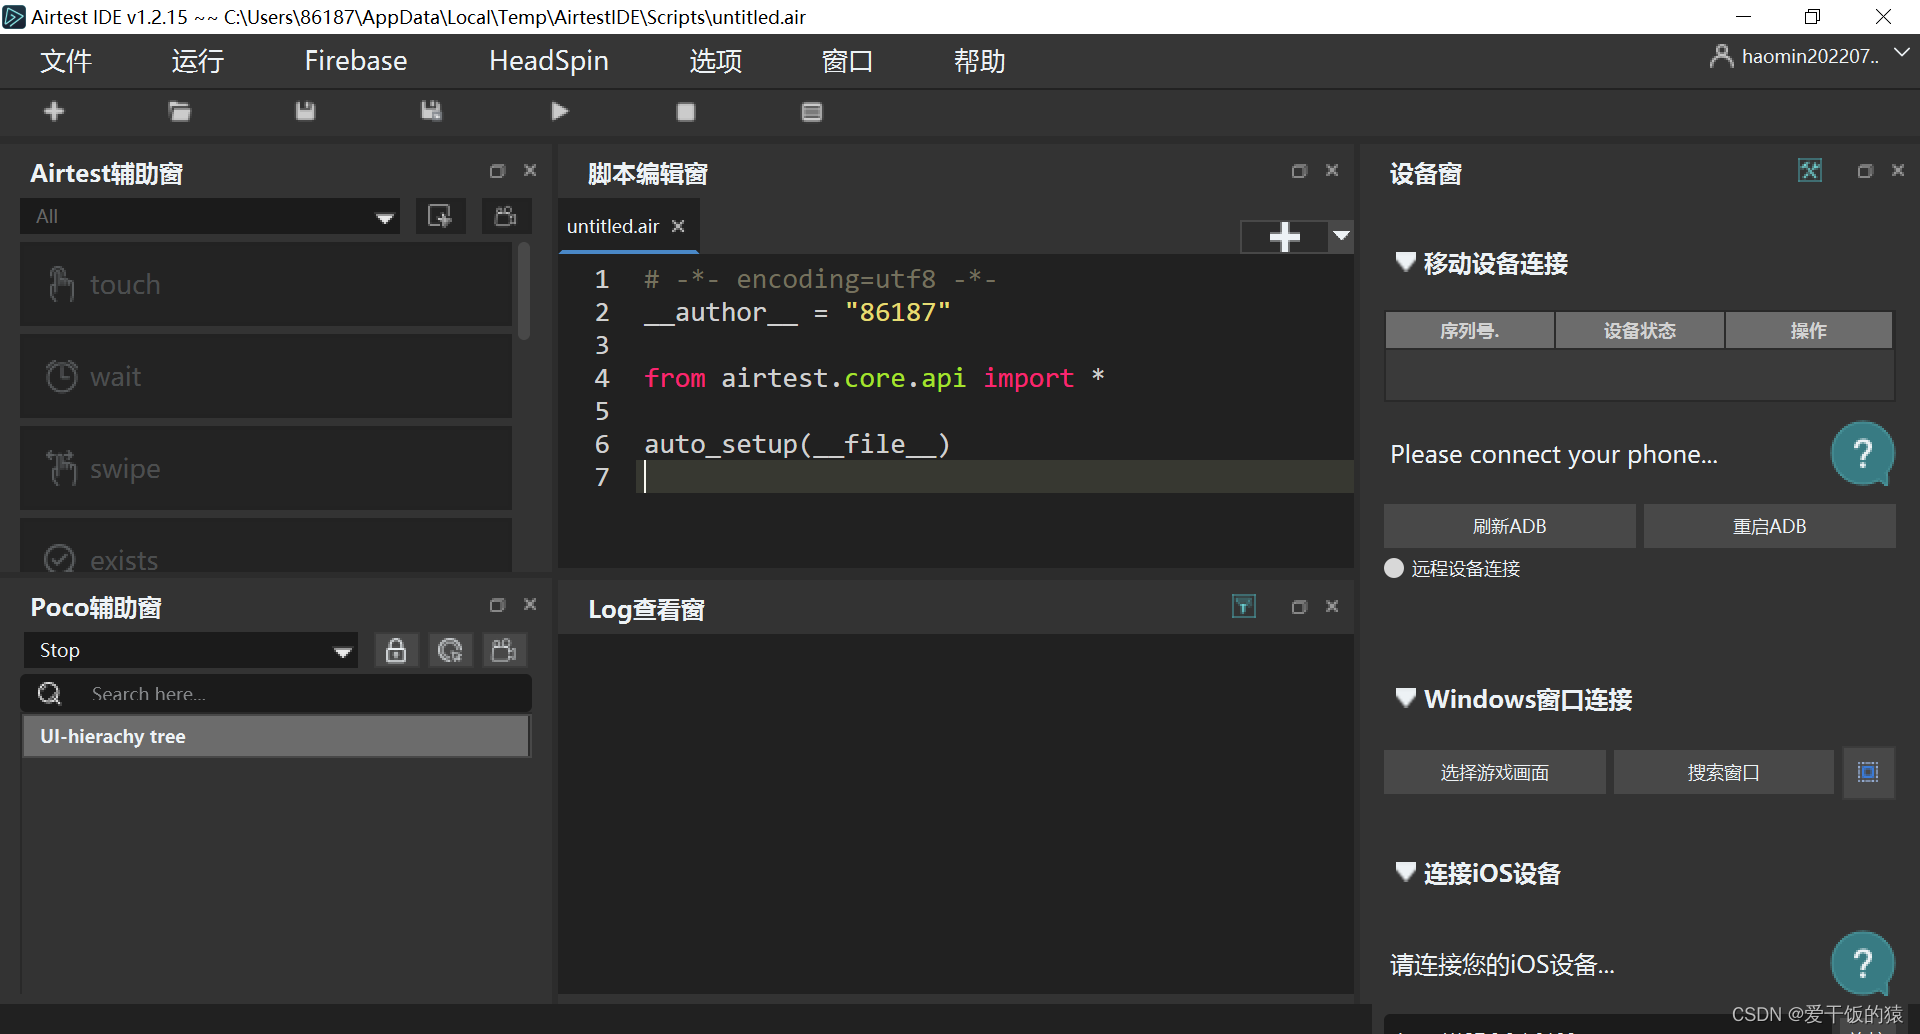Open the Firebase menu
The height and width of the screenshot is (1034, 1920).
point(356,61)
